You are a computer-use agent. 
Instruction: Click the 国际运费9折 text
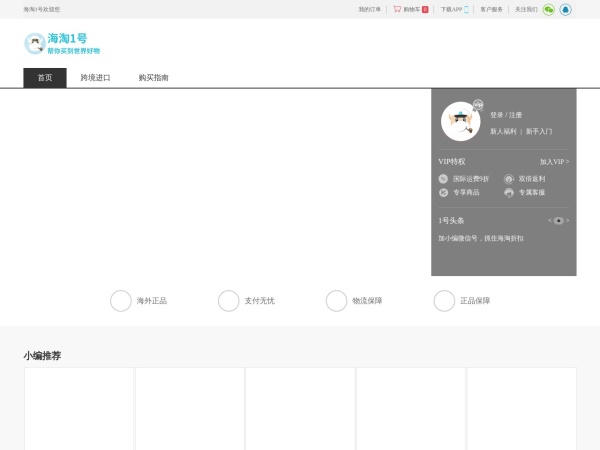(471, 179)
